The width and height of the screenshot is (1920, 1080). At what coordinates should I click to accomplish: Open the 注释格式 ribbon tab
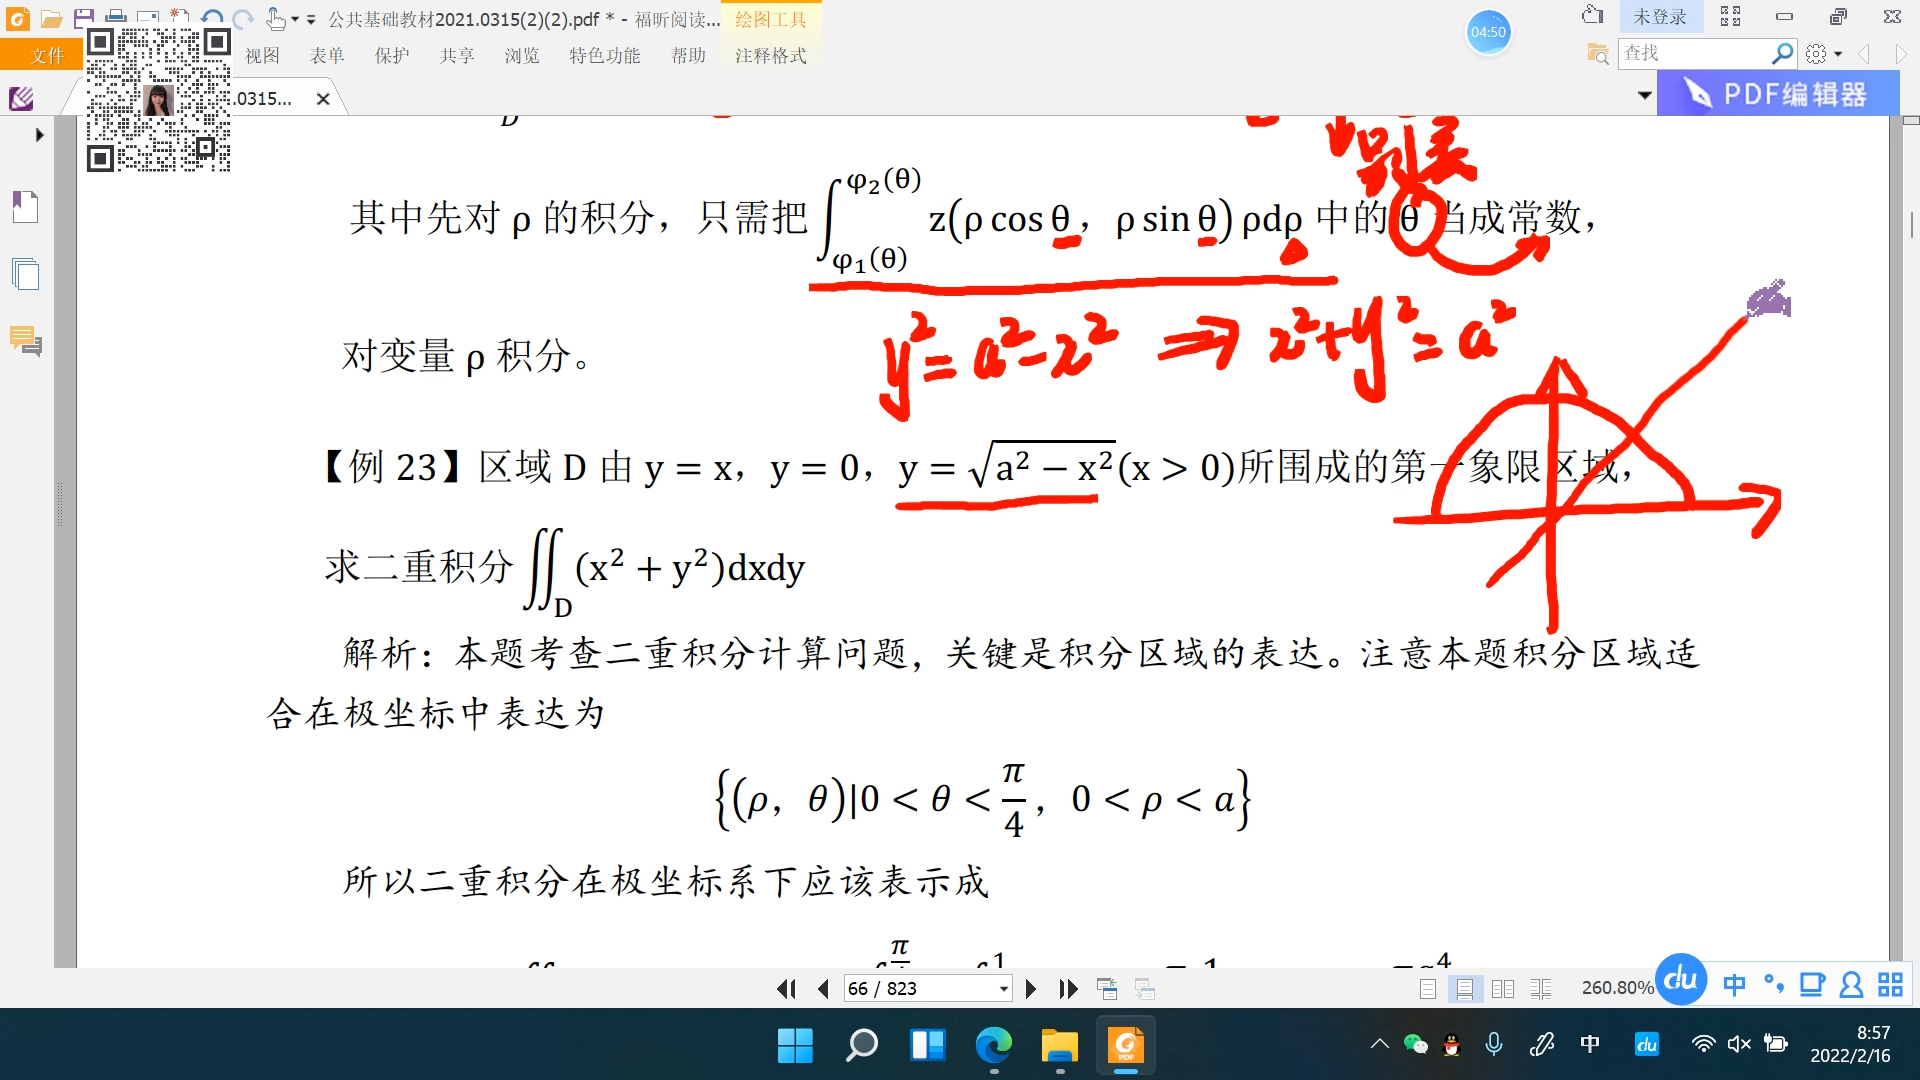click(770, 56)
